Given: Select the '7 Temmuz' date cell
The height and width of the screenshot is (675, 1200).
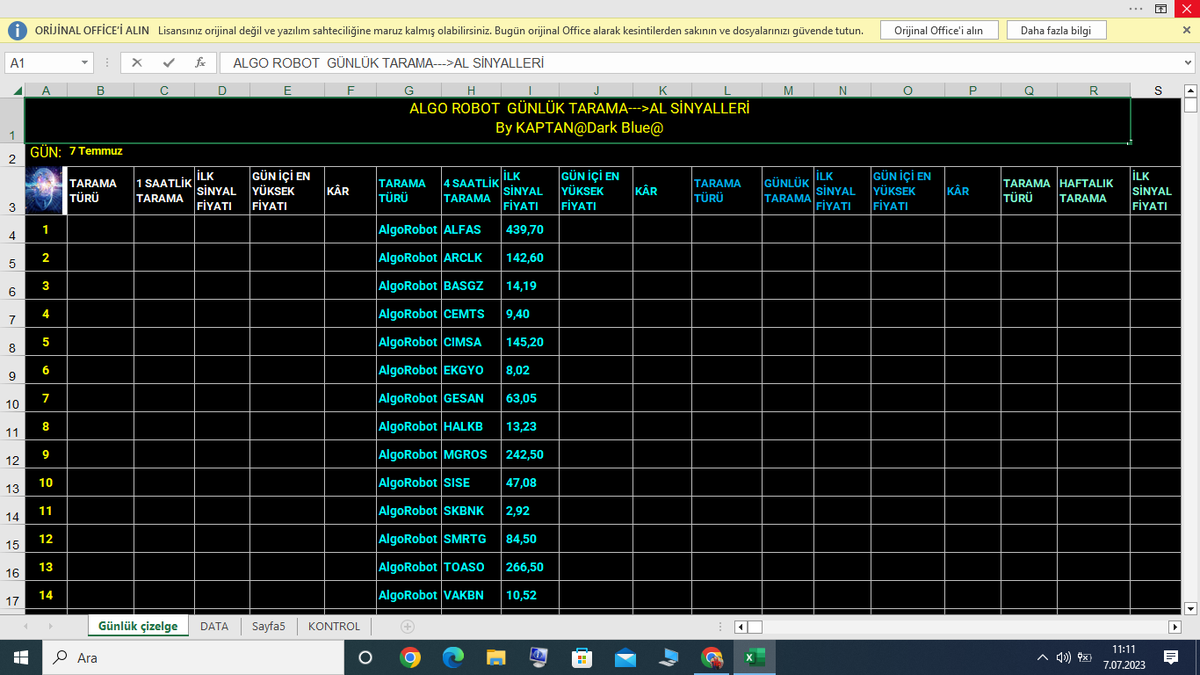Looking at the screenshot, I should coord(100,152).
